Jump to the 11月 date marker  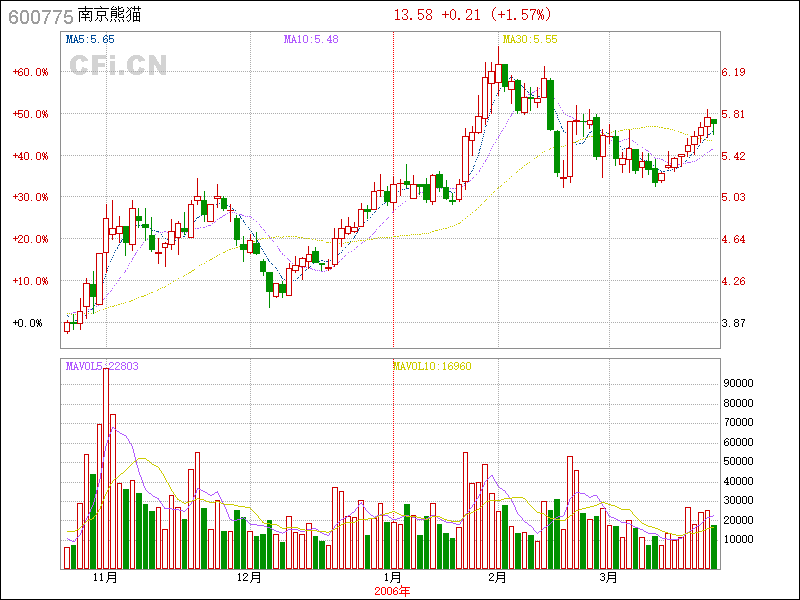(x=105, y=578)
